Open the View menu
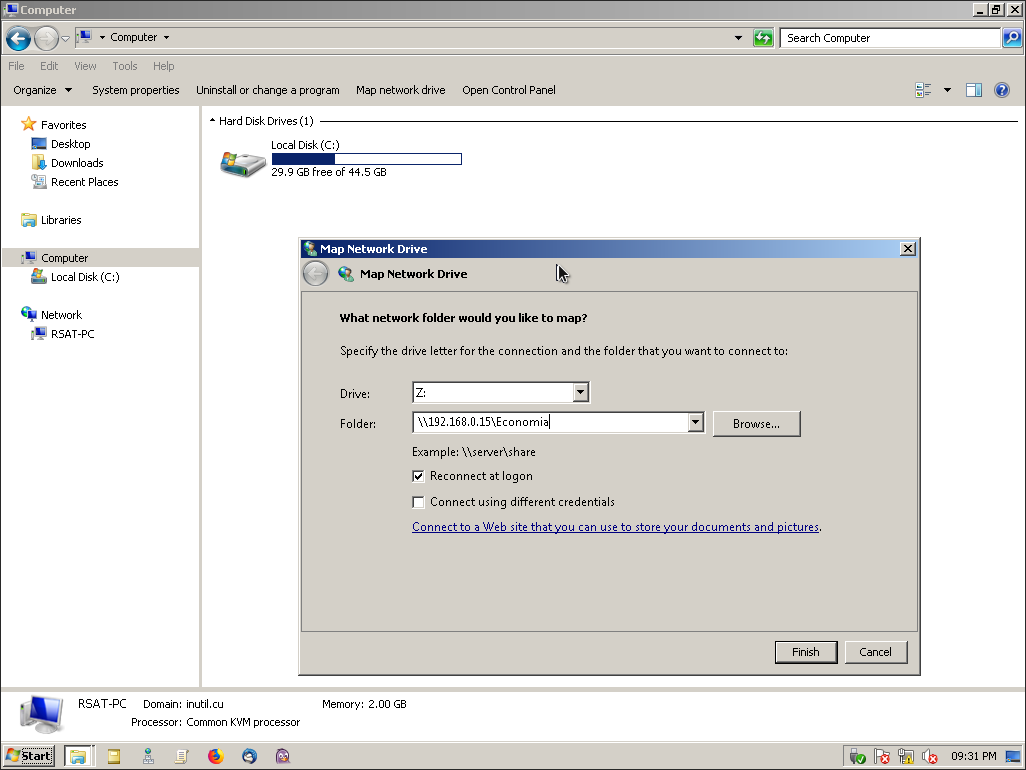 85,66
